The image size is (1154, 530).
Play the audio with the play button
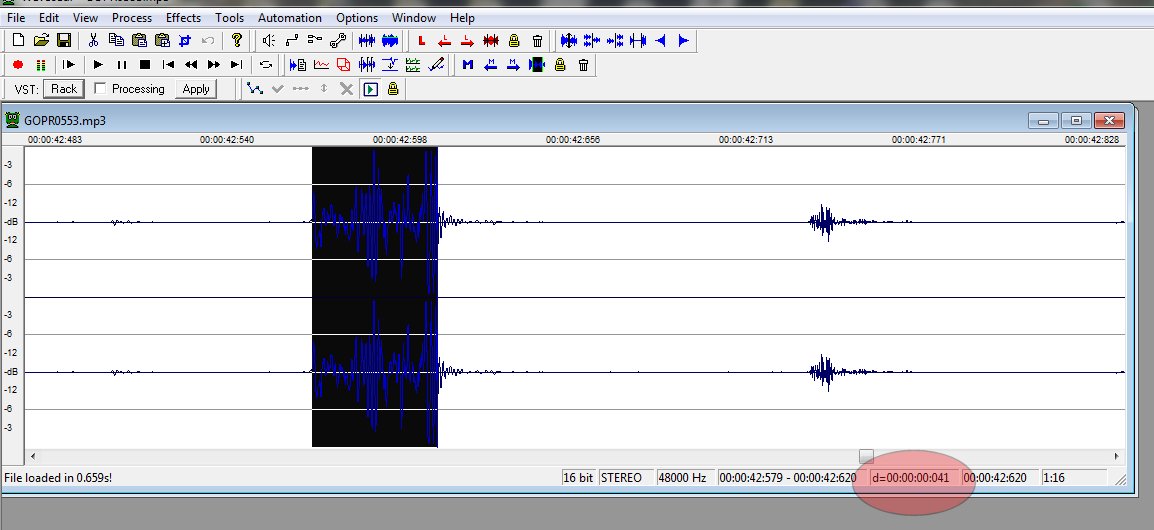(98, 65)
